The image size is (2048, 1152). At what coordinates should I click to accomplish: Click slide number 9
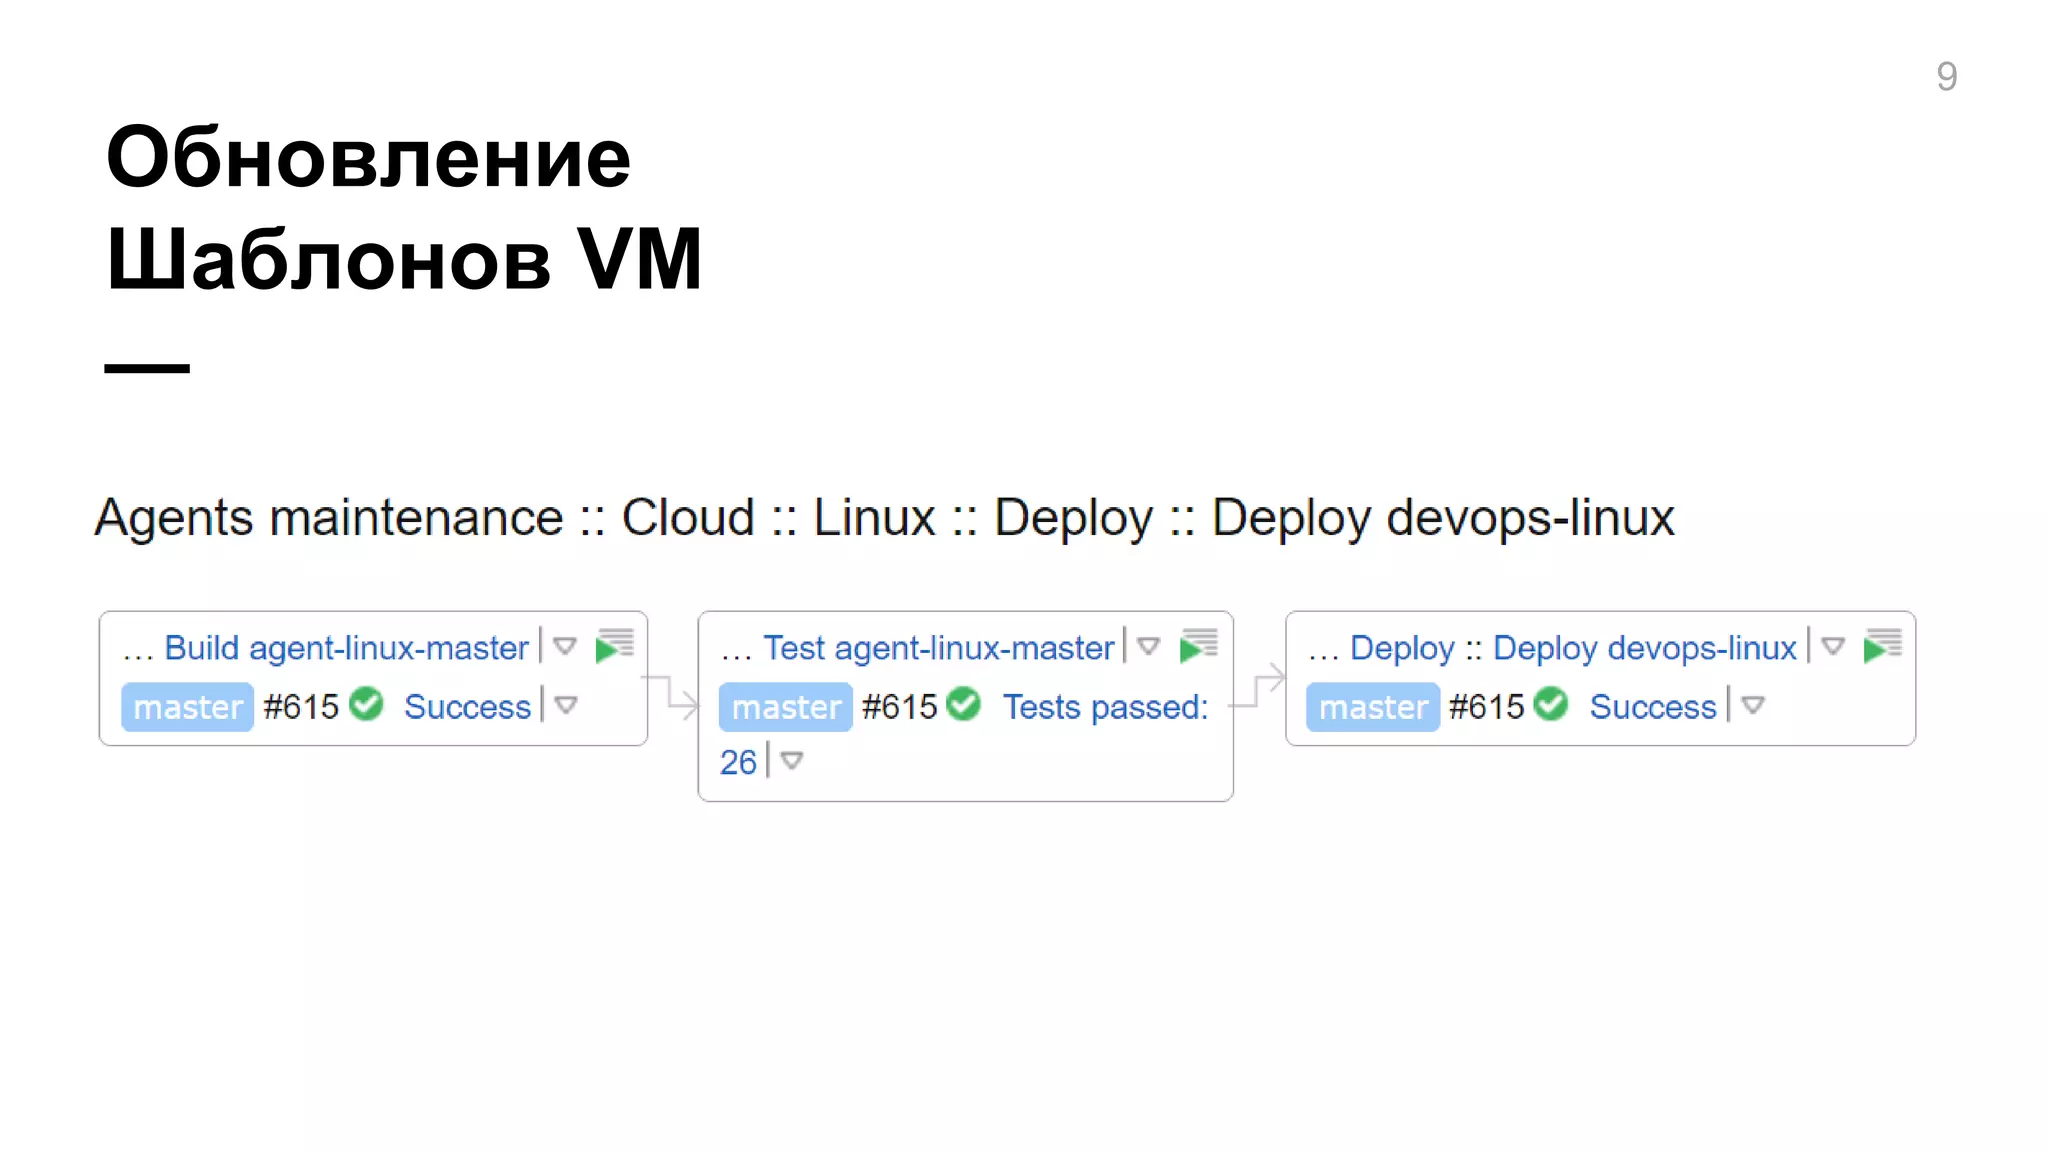click(1946, 76)
